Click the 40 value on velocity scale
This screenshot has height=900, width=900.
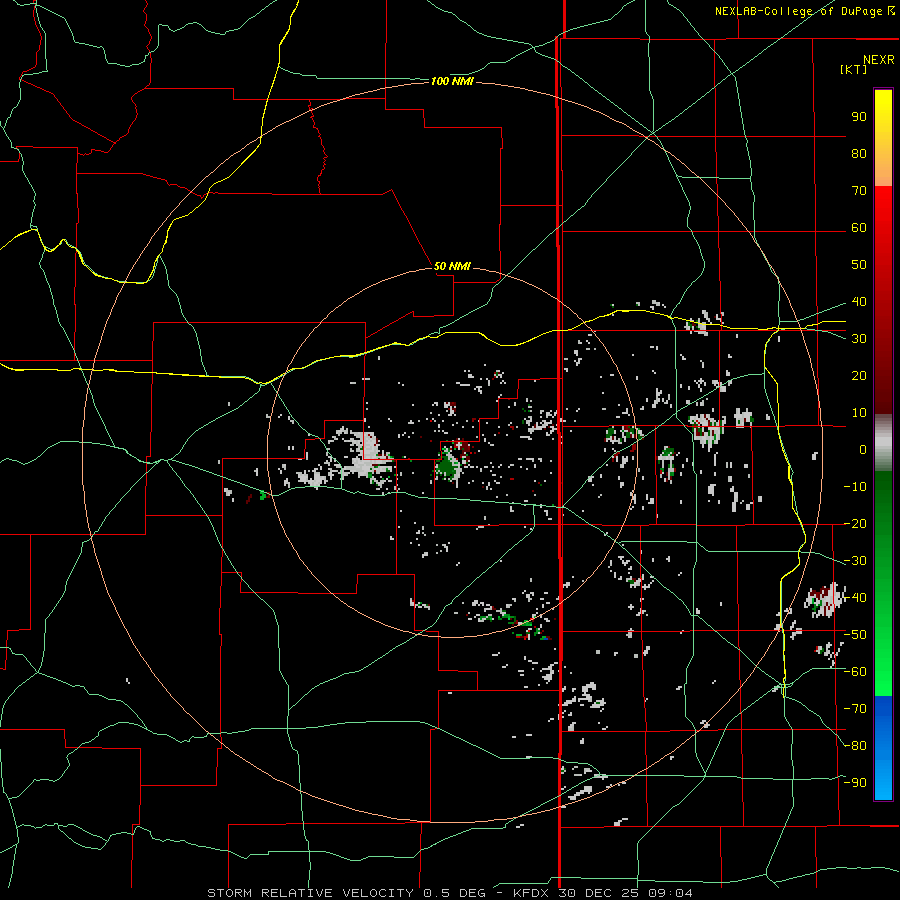point(859,302)
